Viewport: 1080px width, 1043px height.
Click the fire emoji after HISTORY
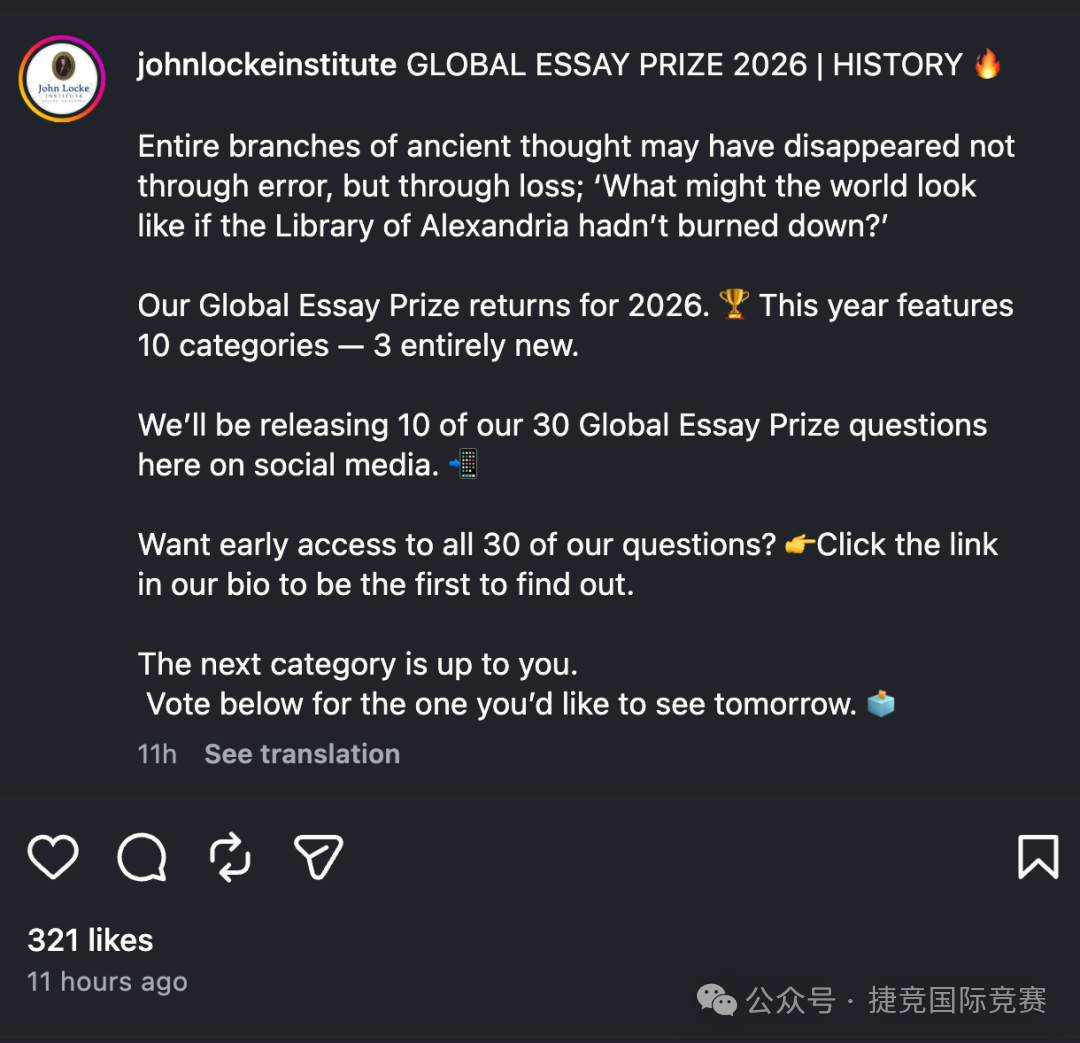pos(987,65)
